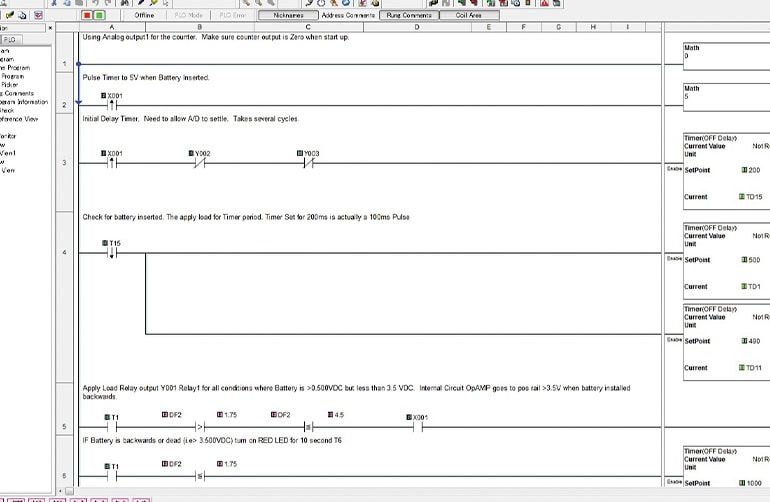The height and width of the screenshot is (502, 770).
Task: Select the X001 rising-edge contact in rung 2
Action: 112,104
